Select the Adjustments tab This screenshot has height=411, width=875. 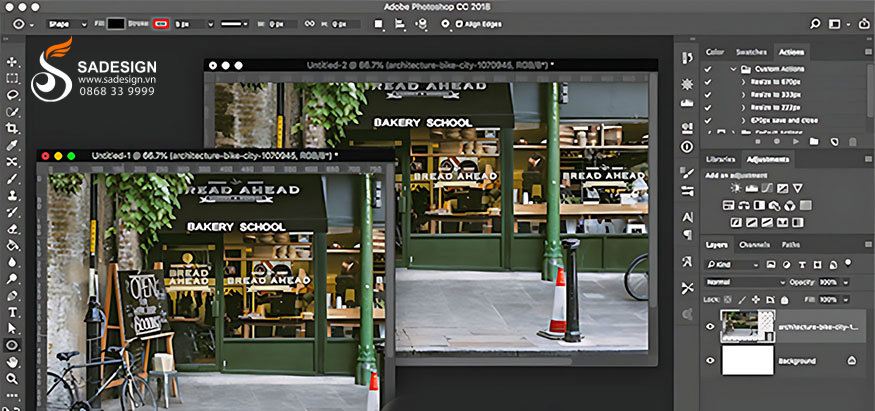coord(767,159)
